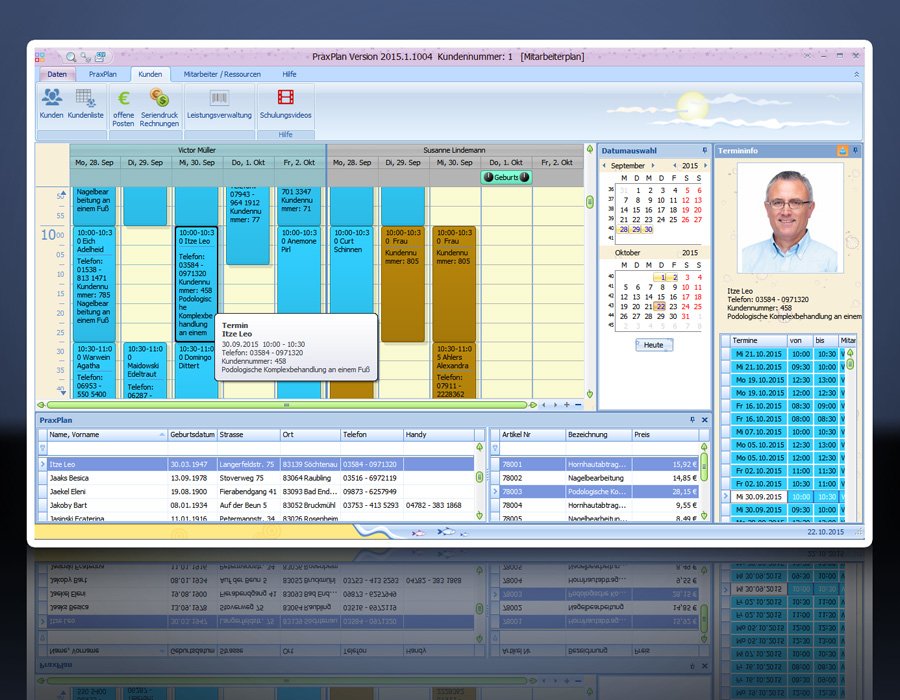Click customer photo in Termininfo
The image size is (900, 700).
(790, 217)
